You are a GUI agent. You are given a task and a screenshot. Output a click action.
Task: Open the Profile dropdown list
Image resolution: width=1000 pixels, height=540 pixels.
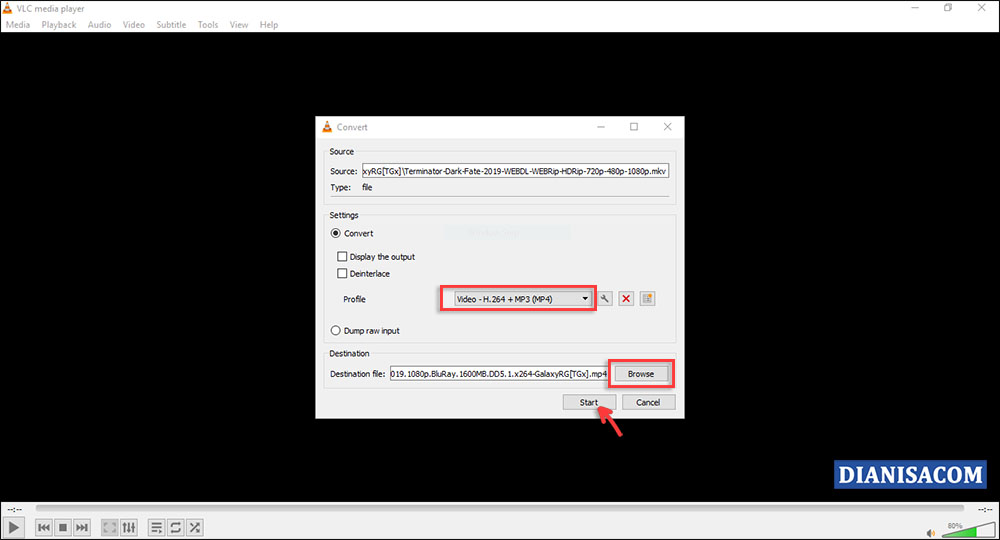[517, 298]
